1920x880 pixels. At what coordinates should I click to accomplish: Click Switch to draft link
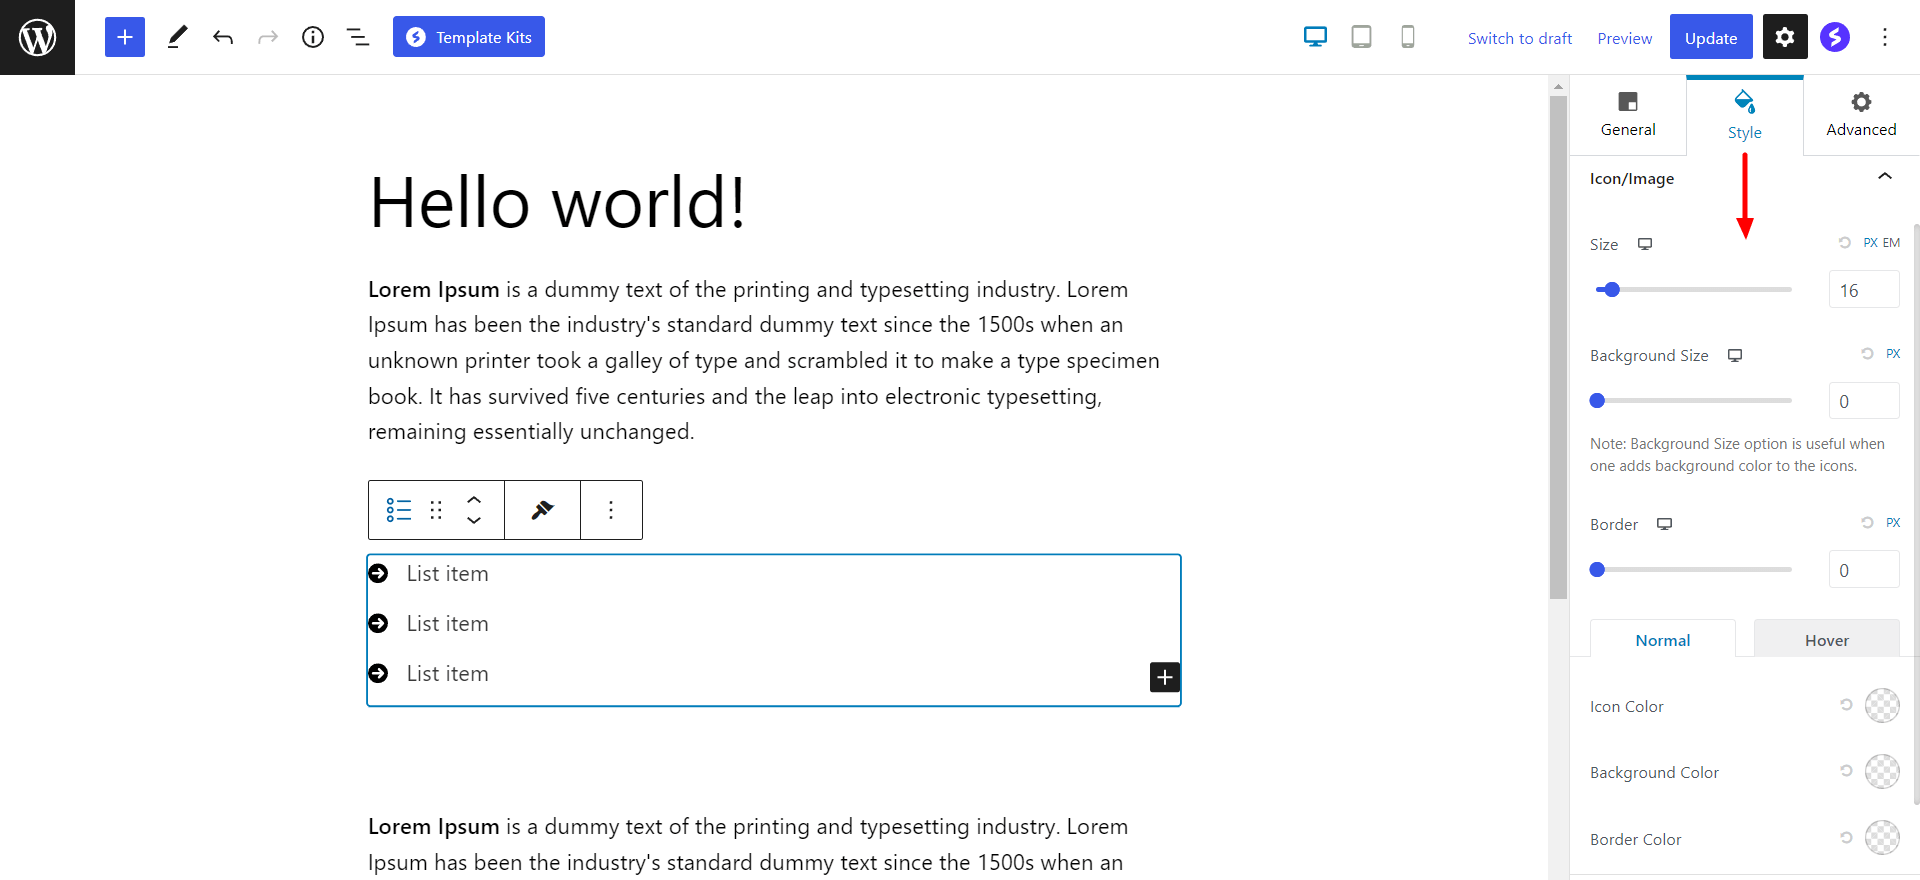[x=1519, y=38]
